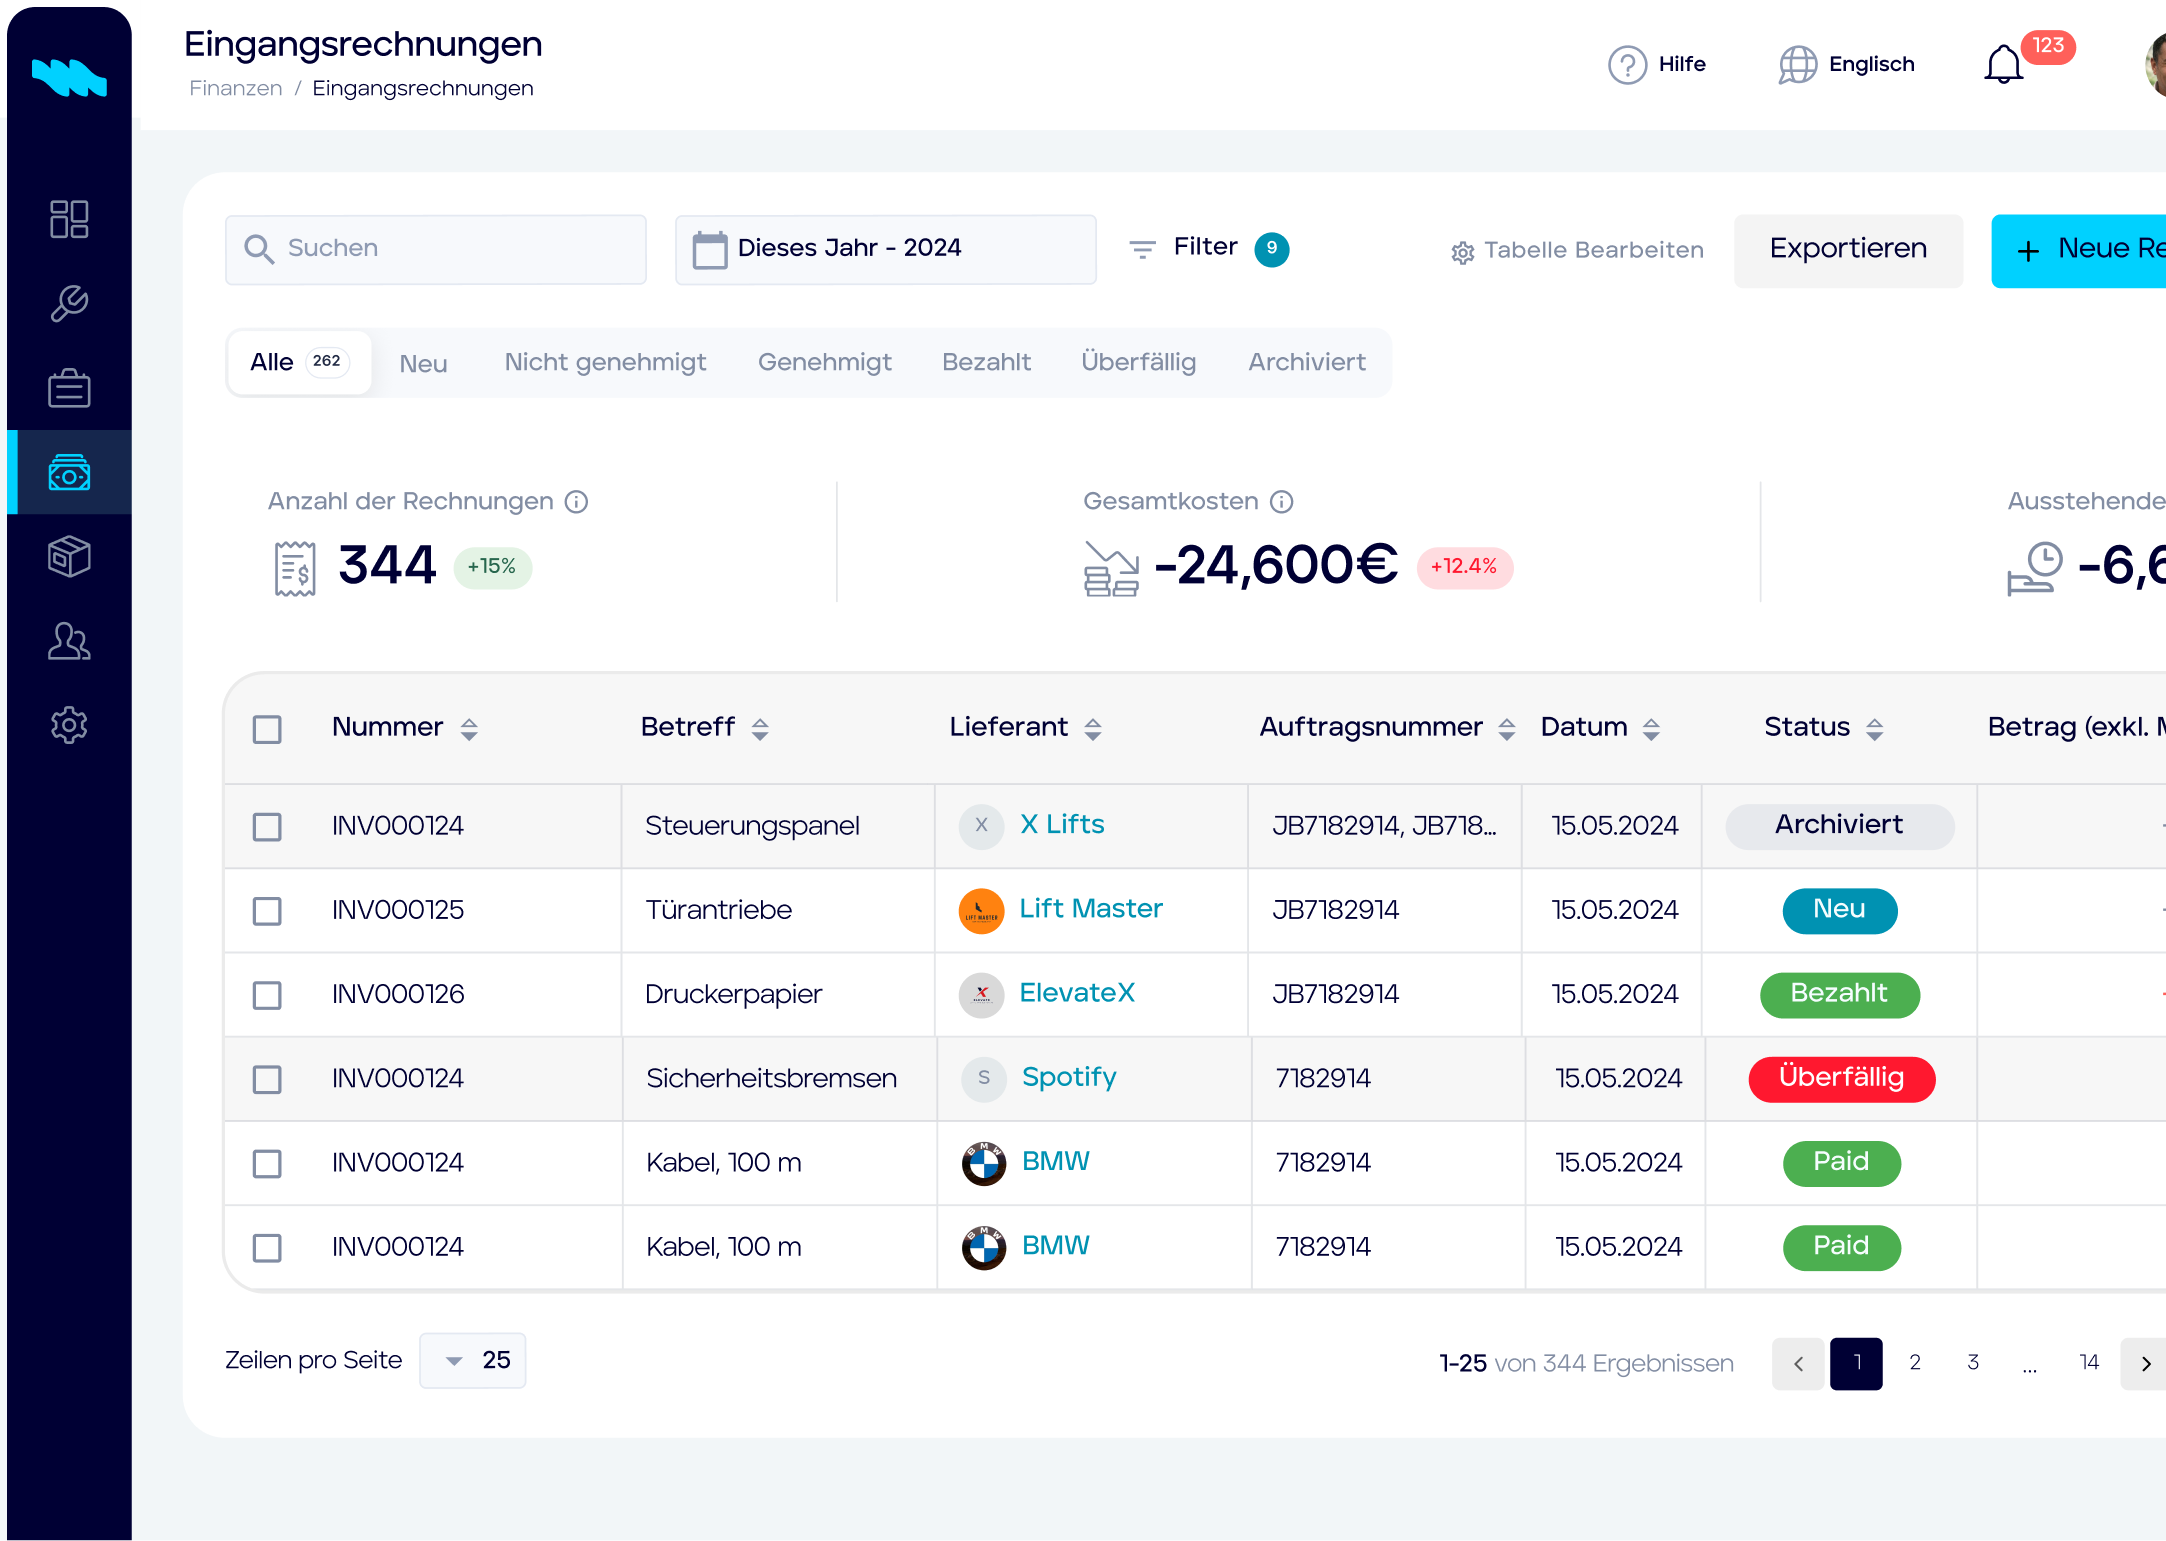Switch to the Nicht genehmigt tab
The image size is (2166, 1541).
pos(605,362)
